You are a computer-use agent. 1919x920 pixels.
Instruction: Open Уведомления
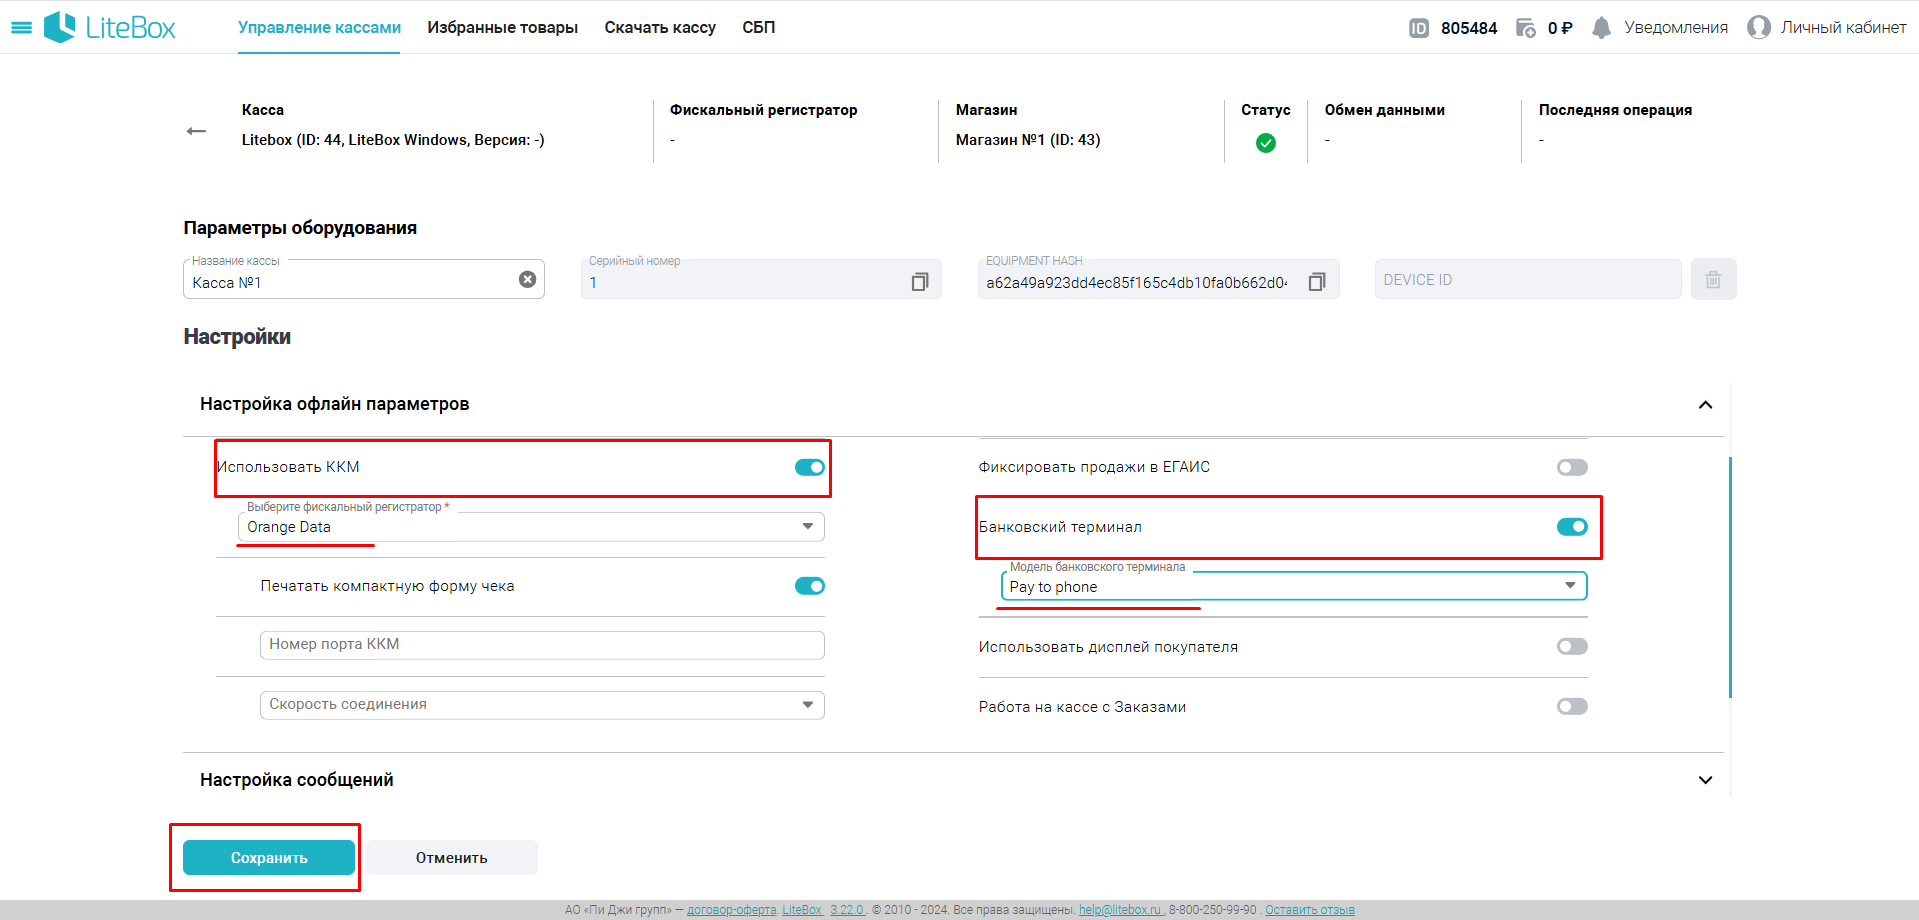1676,28
